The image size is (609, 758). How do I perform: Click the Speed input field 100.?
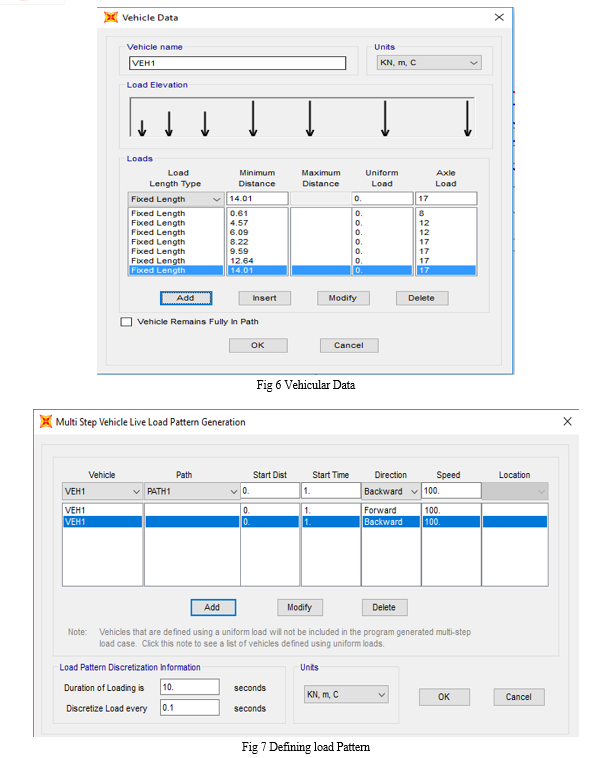pos(451,491)
